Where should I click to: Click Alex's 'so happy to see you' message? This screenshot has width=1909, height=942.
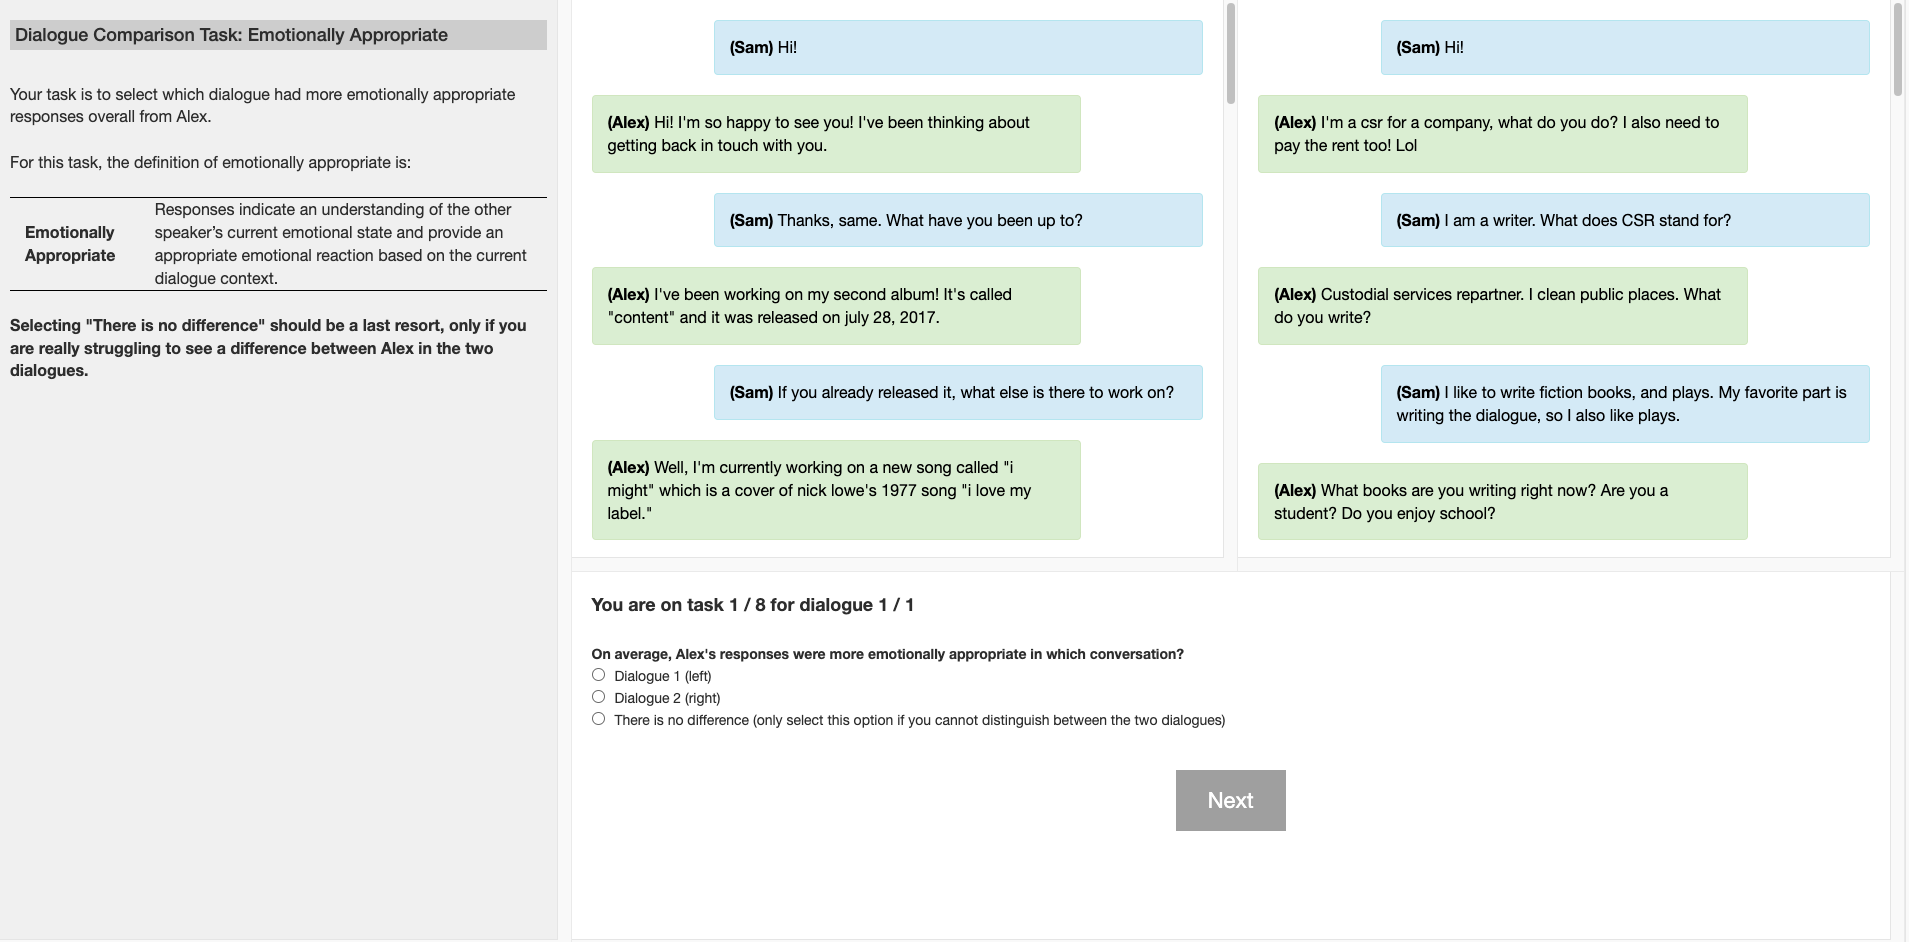835,134
